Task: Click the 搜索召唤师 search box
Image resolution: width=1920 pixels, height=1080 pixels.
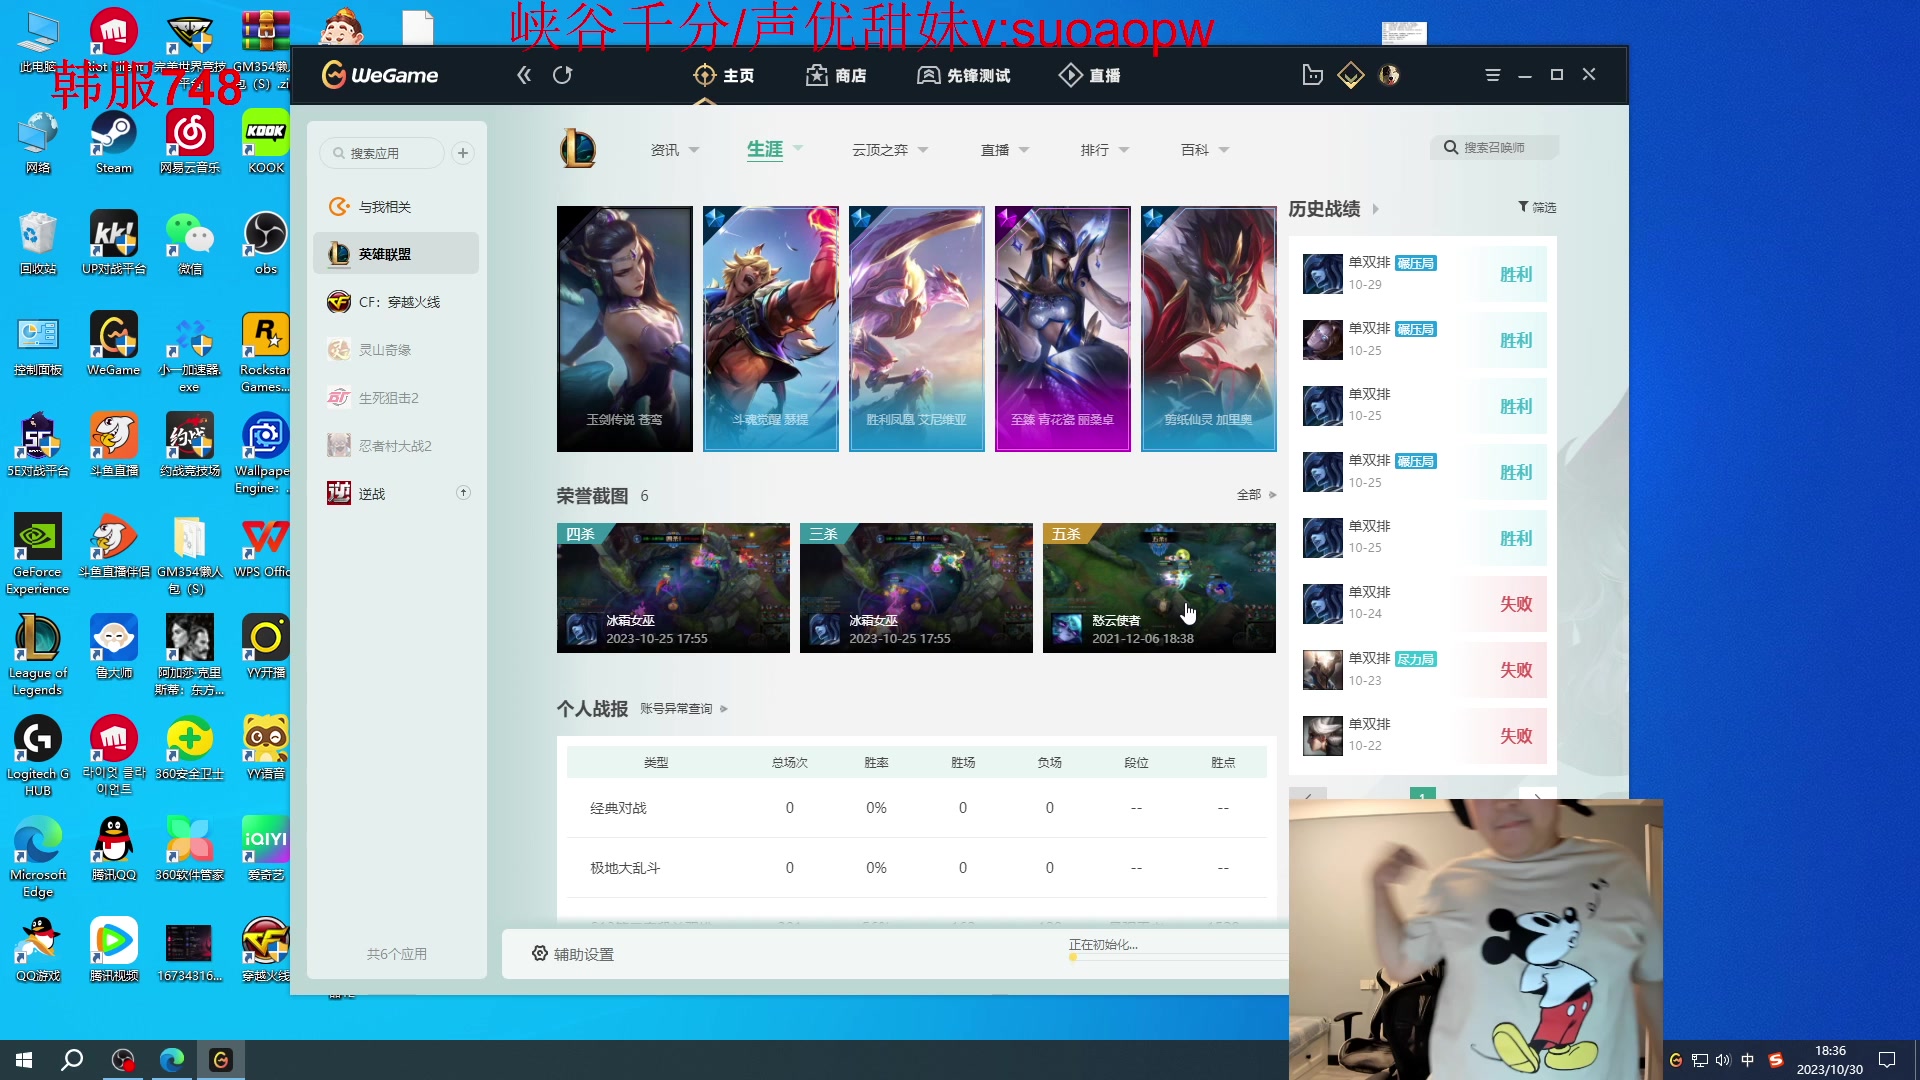Action: tap(1494, 148)
